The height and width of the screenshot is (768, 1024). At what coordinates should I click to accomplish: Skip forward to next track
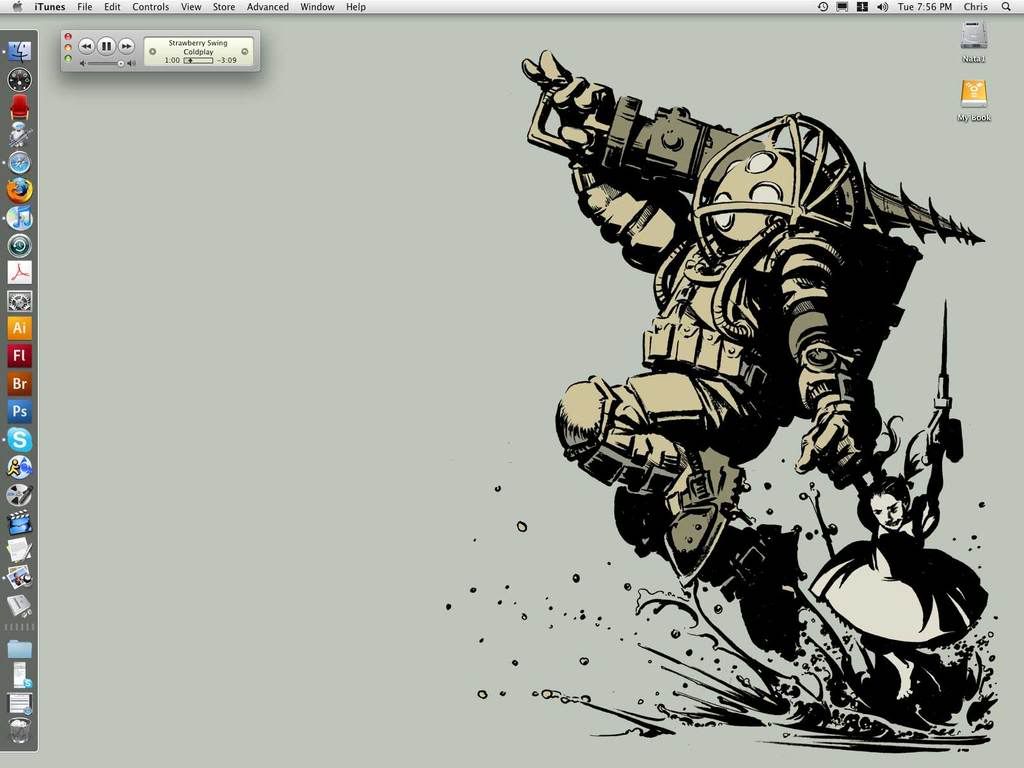[x=126, y=46]
